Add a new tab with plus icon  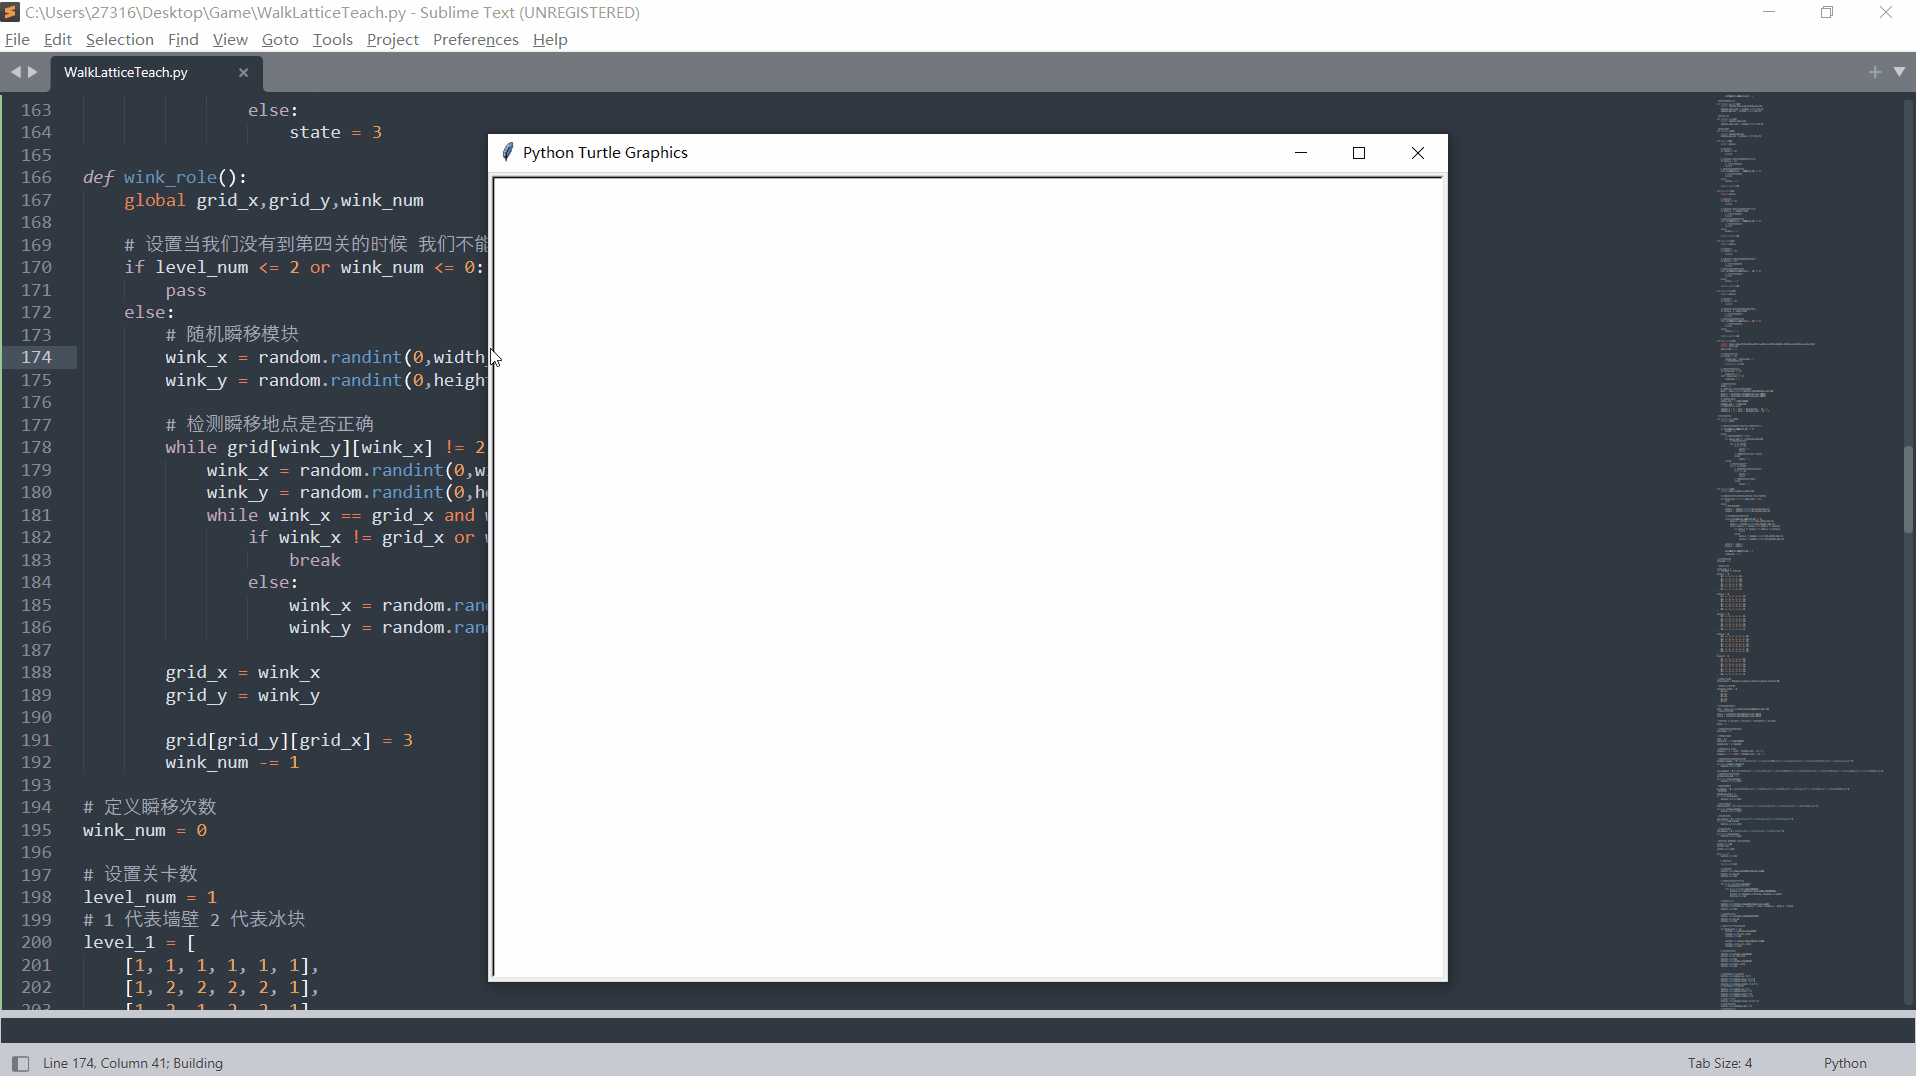(x=1875, y=72)
